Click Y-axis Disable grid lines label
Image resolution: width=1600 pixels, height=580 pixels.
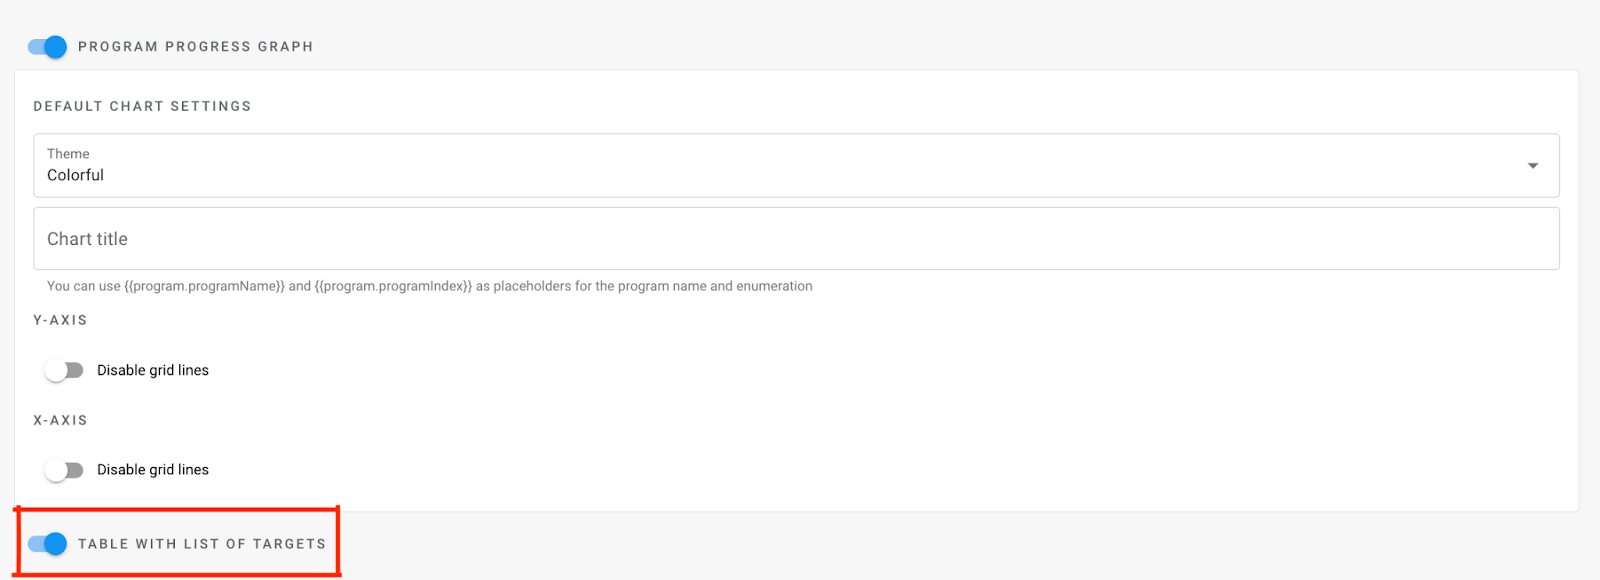[x=153, y=371]
